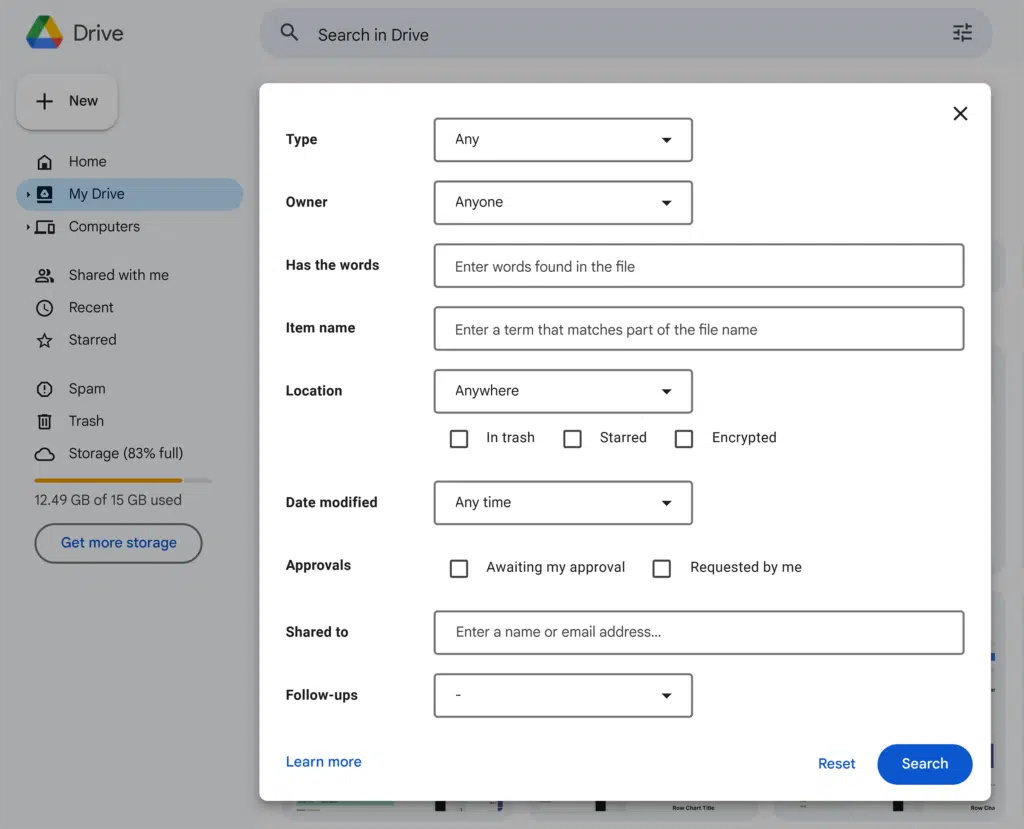Click the storage usage progress bar
Viewport: 1024px width, 829px height.
[x=123, y=481]
